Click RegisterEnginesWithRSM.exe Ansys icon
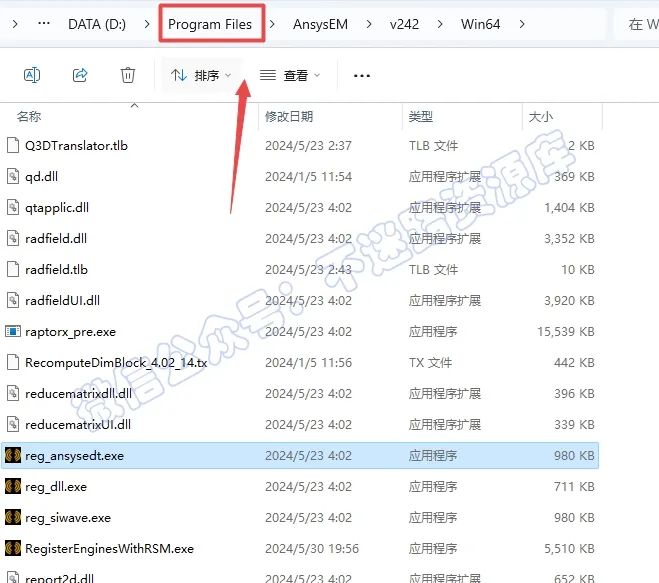Image resolution: width=659 pixels, height=583 pixels. click(x=13, y=549)
